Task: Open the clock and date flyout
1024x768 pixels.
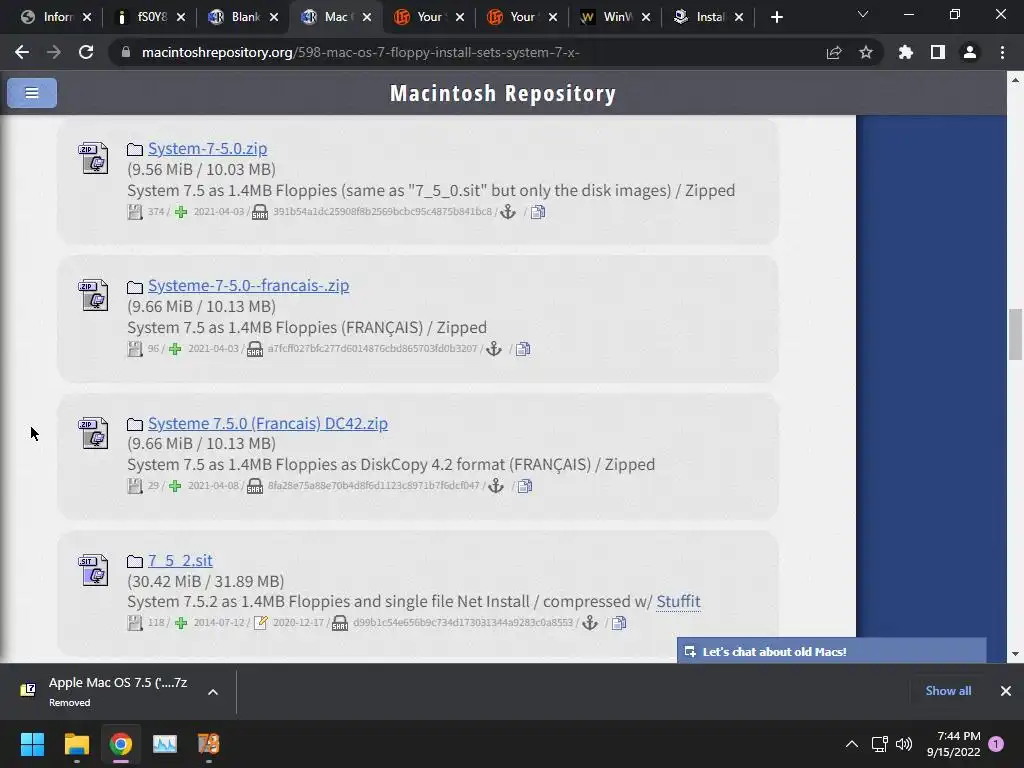Action: [x=953, y=744]
